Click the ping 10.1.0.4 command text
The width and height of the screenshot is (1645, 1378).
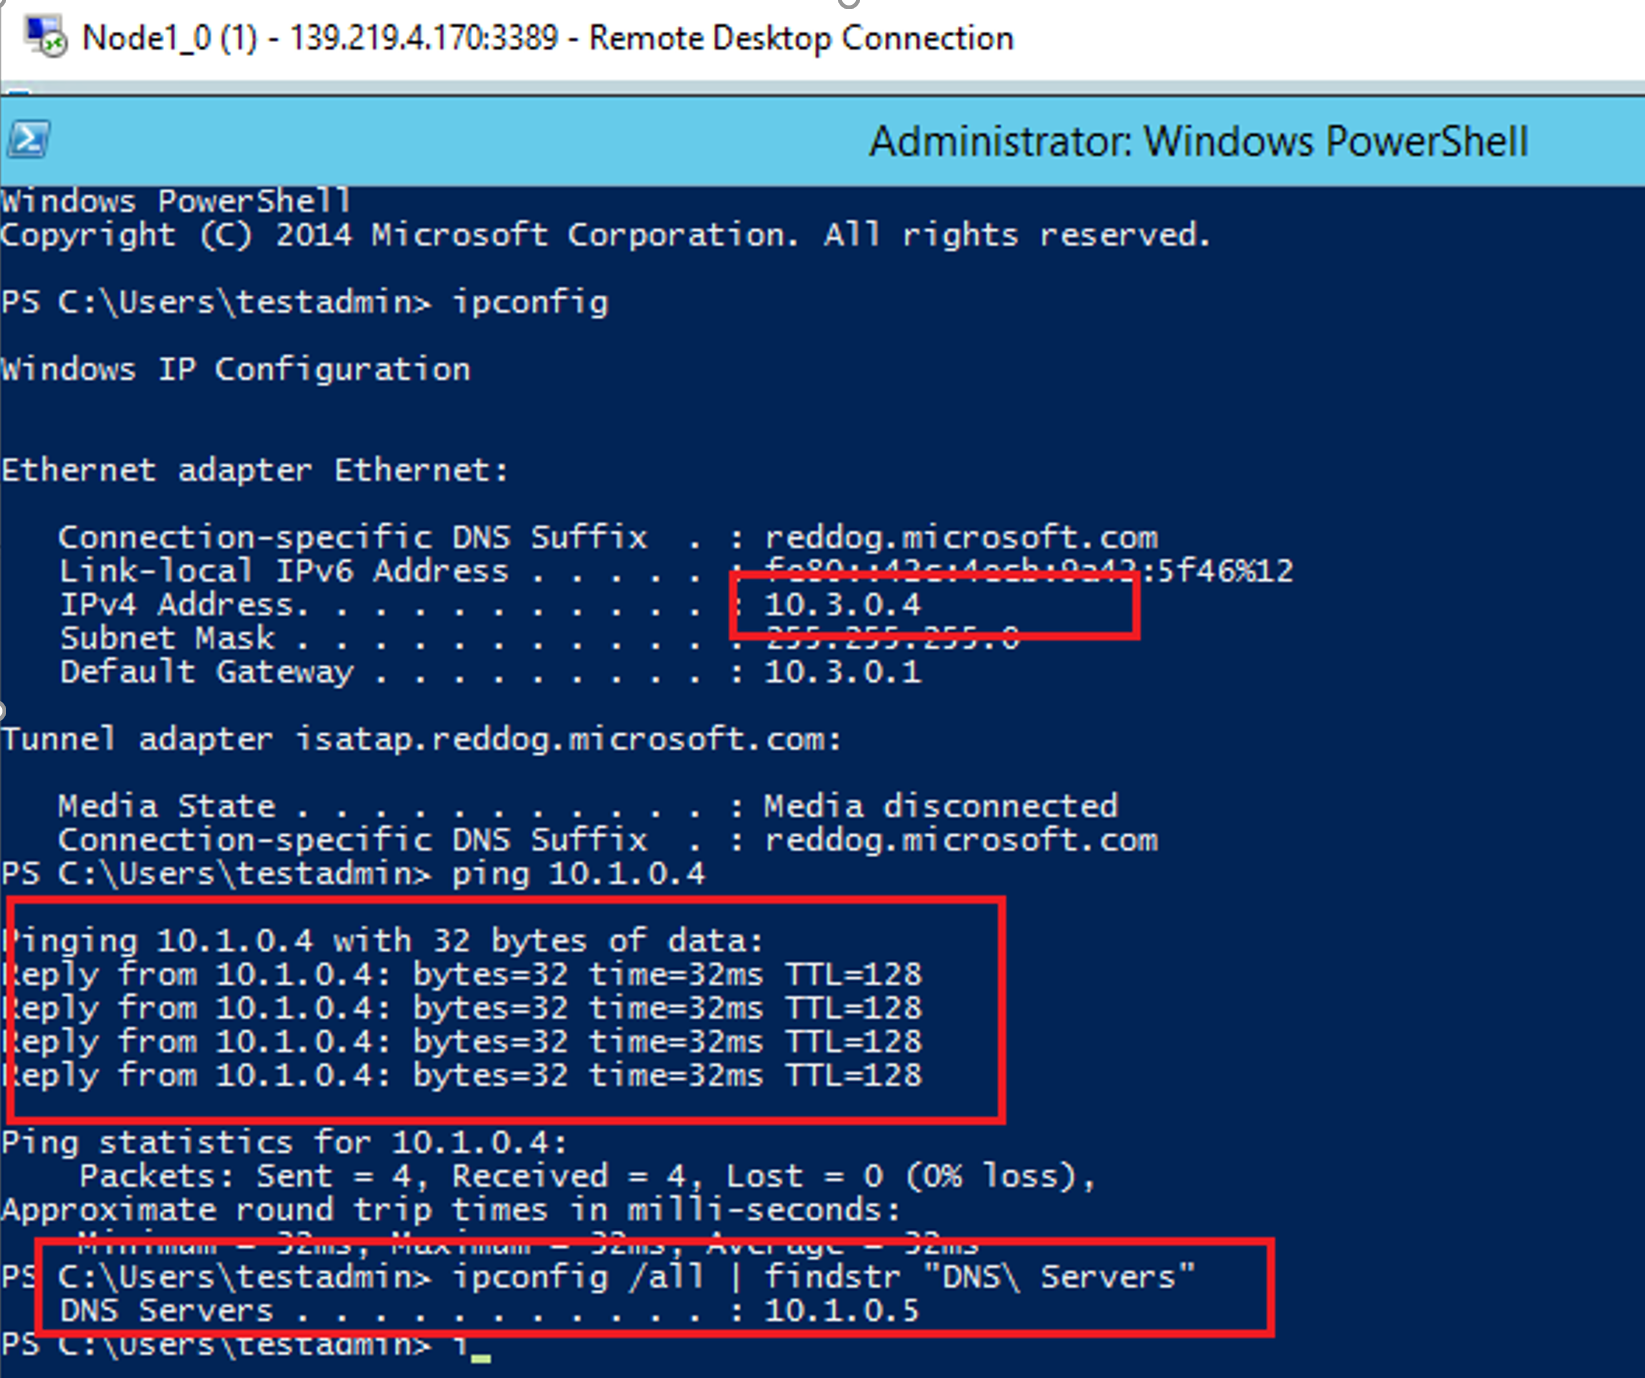coord(578,874)
